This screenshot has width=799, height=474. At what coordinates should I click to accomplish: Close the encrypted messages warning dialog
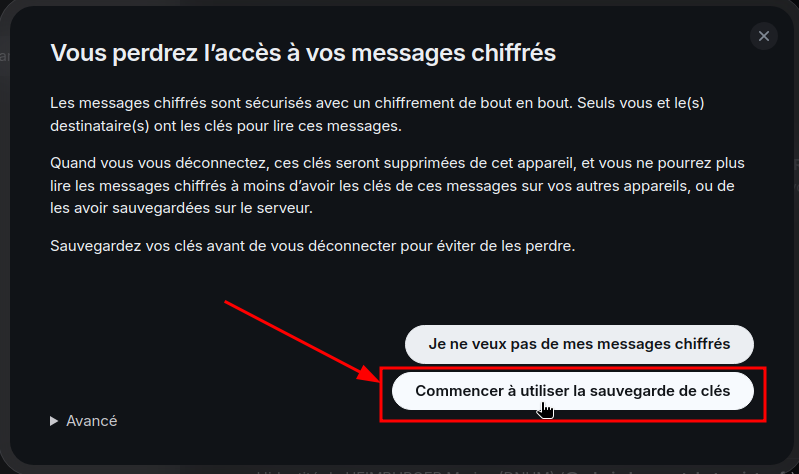coord(763,36)
